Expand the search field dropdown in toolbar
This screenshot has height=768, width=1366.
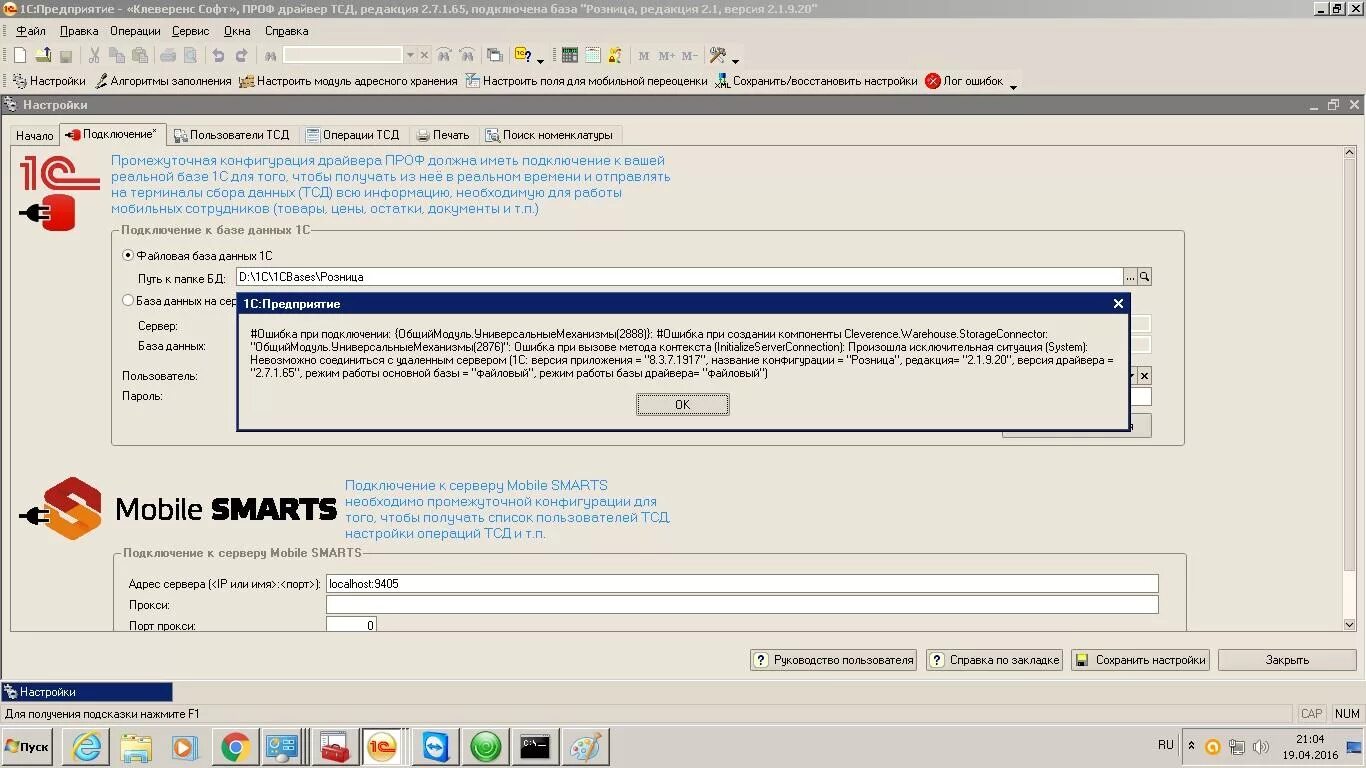[x=410, y=55]
